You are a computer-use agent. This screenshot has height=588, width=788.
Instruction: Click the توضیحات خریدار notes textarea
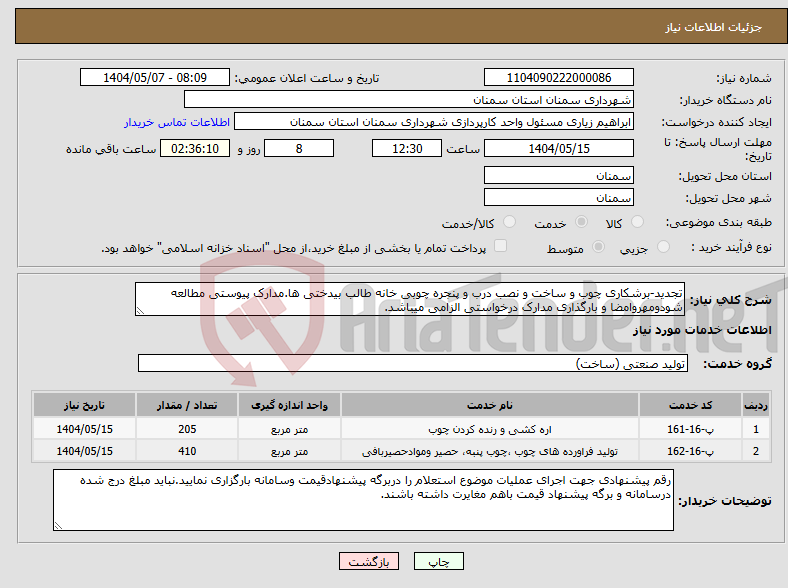pos(364,500)
